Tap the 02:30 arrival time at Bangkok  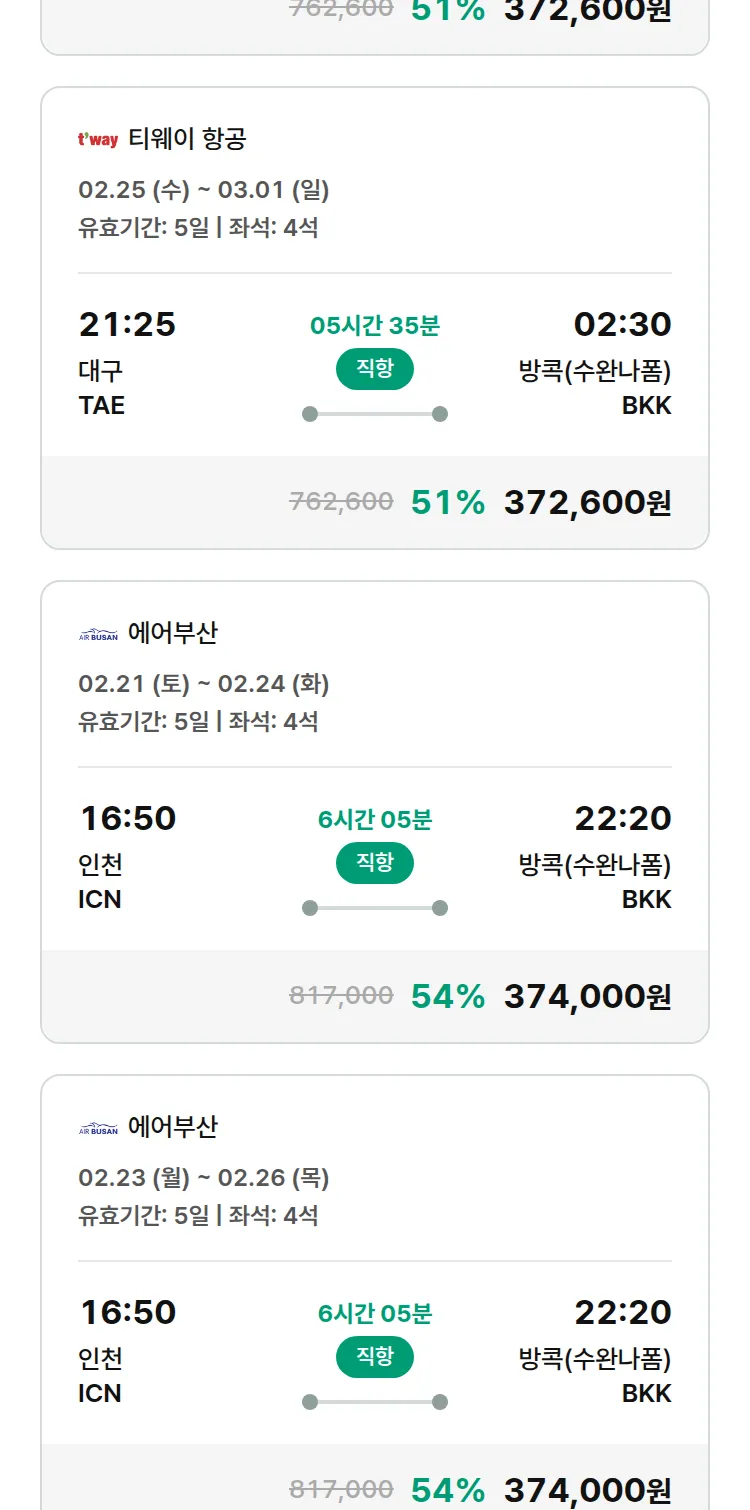pos(622,325)
